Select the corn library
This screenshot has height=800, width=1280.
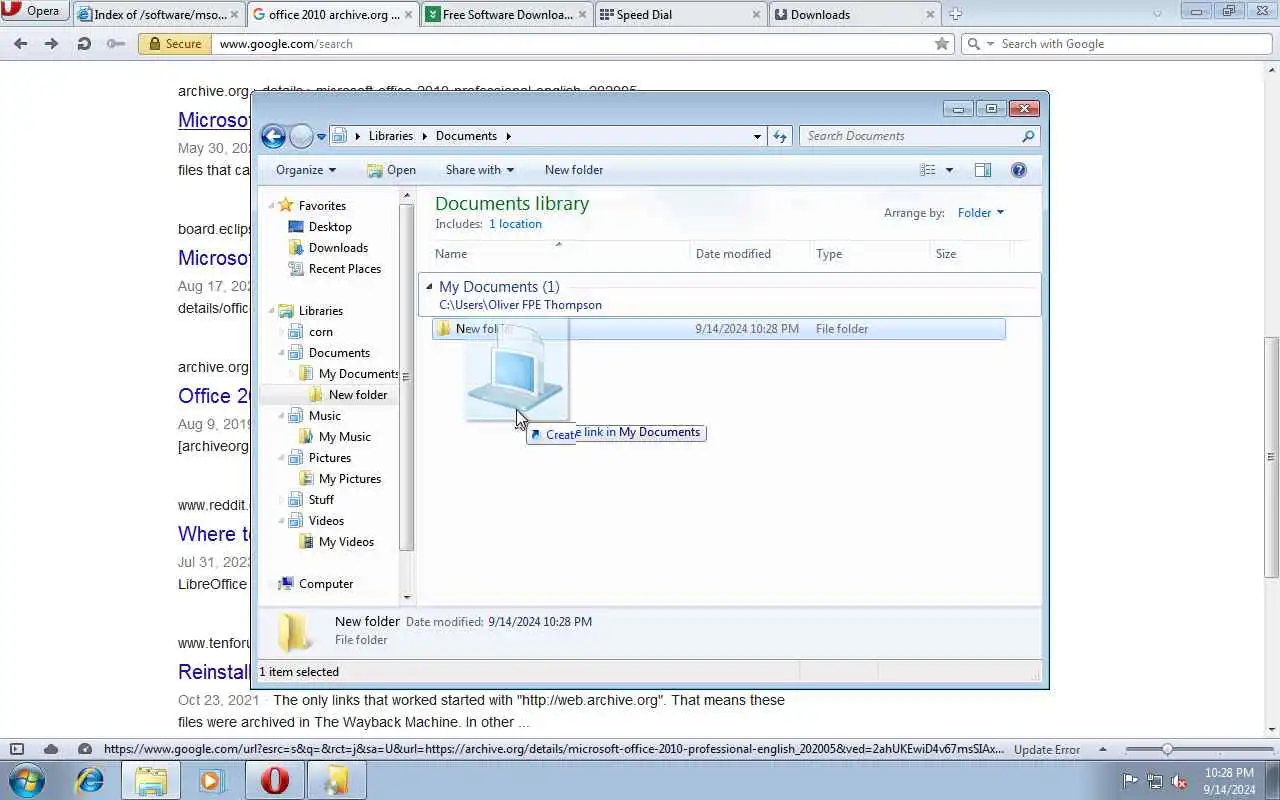point(321,331)
